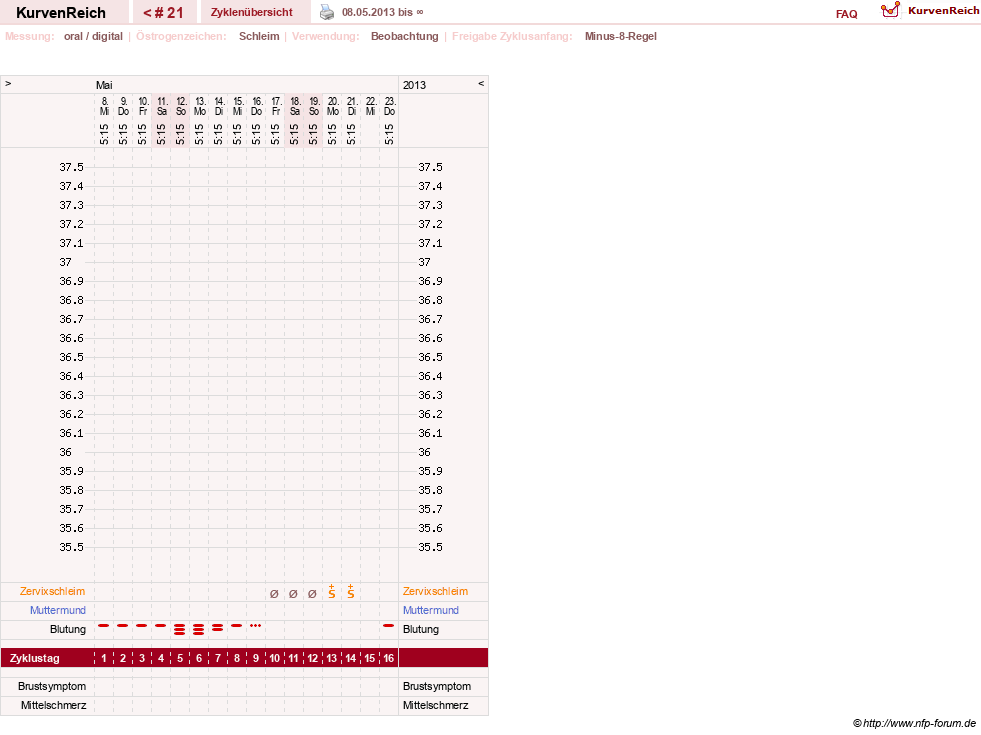
Task: Click the heavy bleeding mark on day 5
Action: [x=180, y=629]
